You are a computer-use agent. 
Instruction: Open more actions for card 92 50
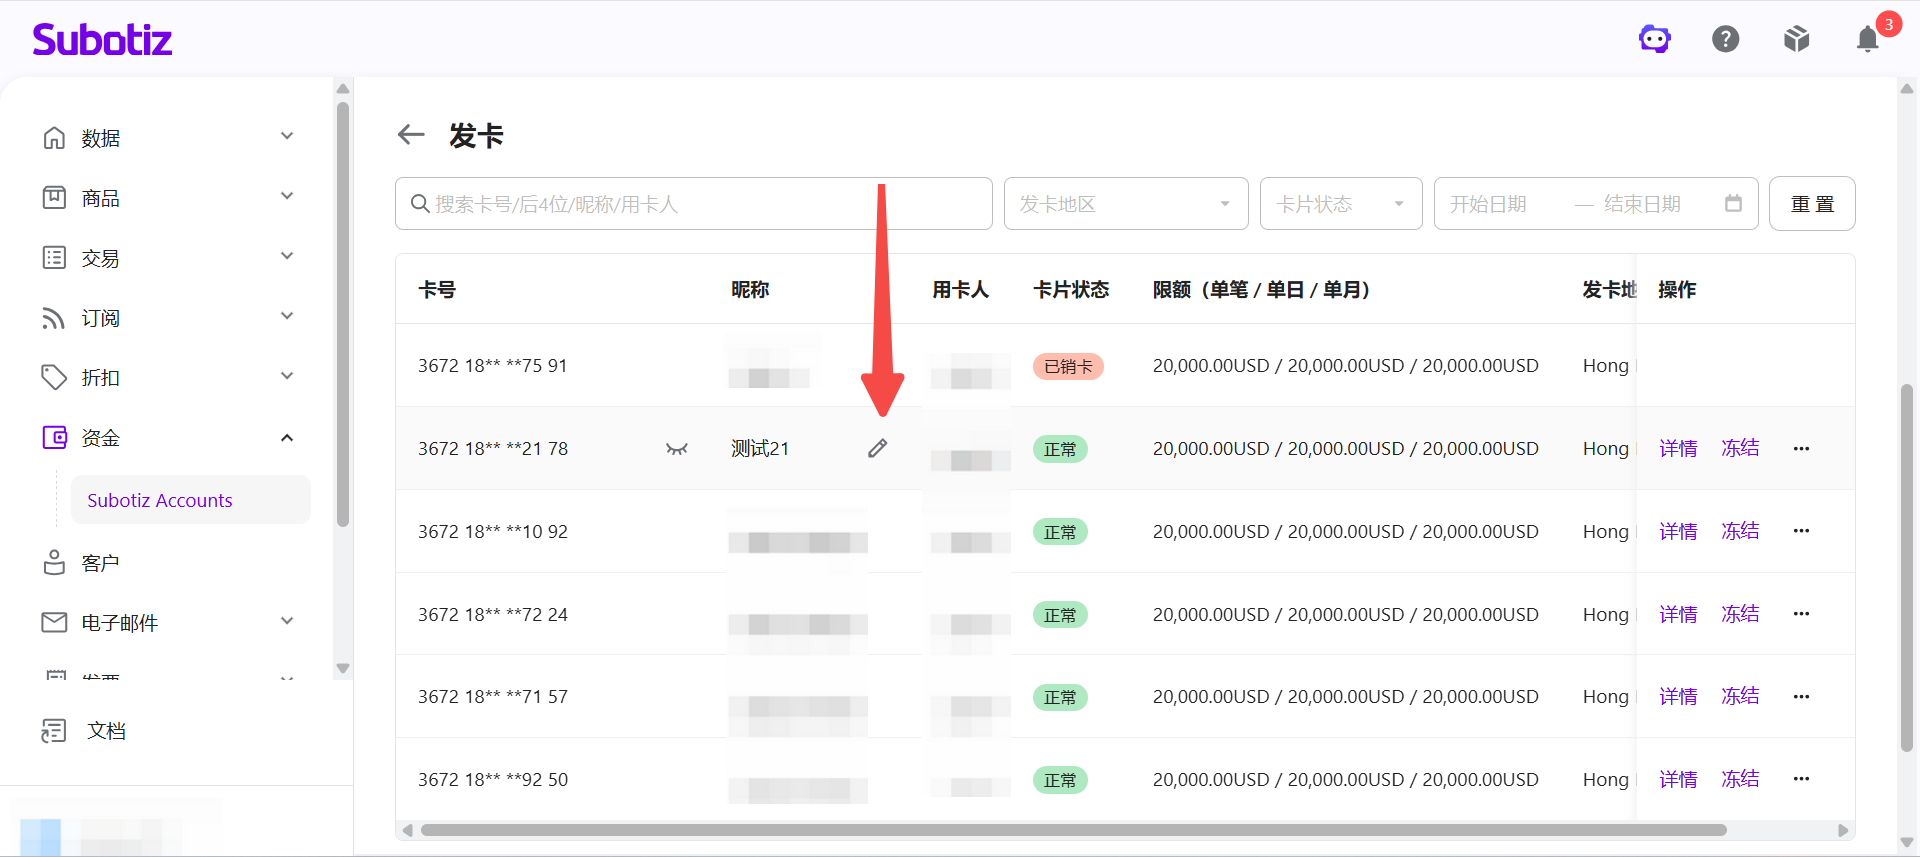pos(1801,779)
